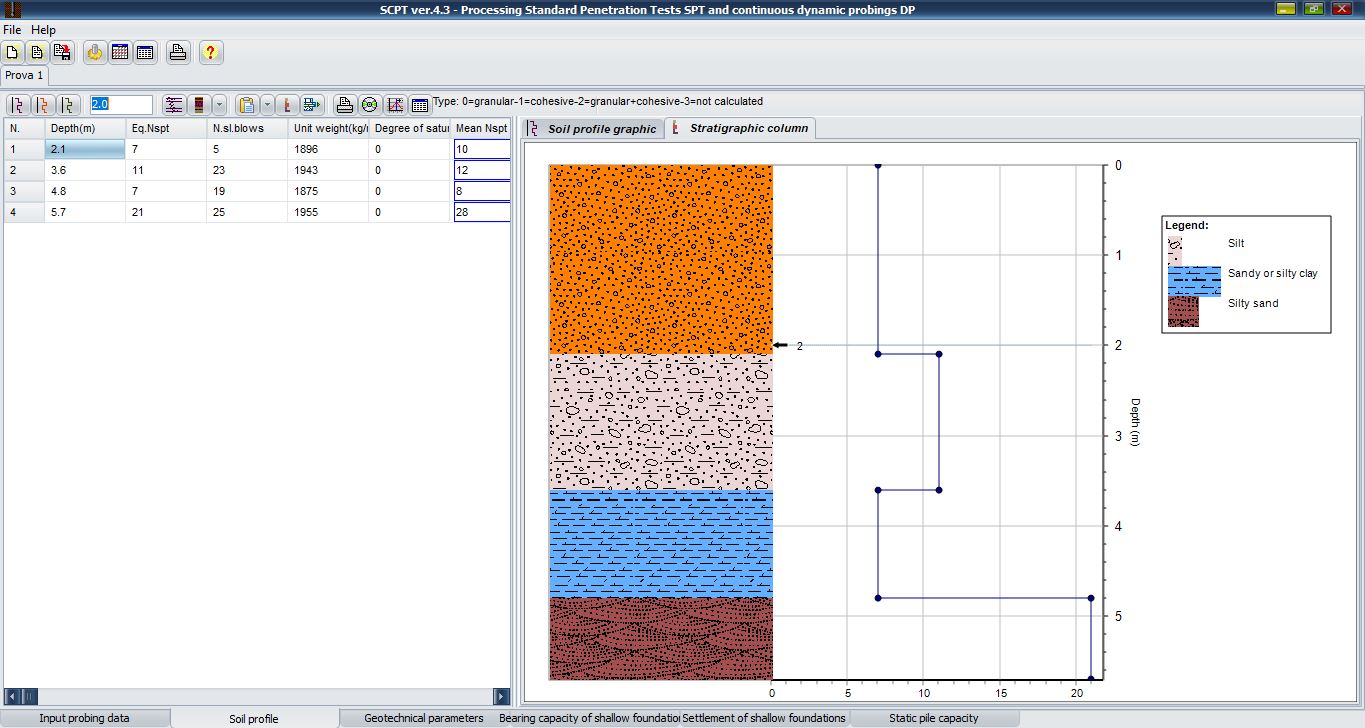The height and width of the screenshot is (728, 1365).
Task: Click the CD disc icon
Action: pos(369,105)
